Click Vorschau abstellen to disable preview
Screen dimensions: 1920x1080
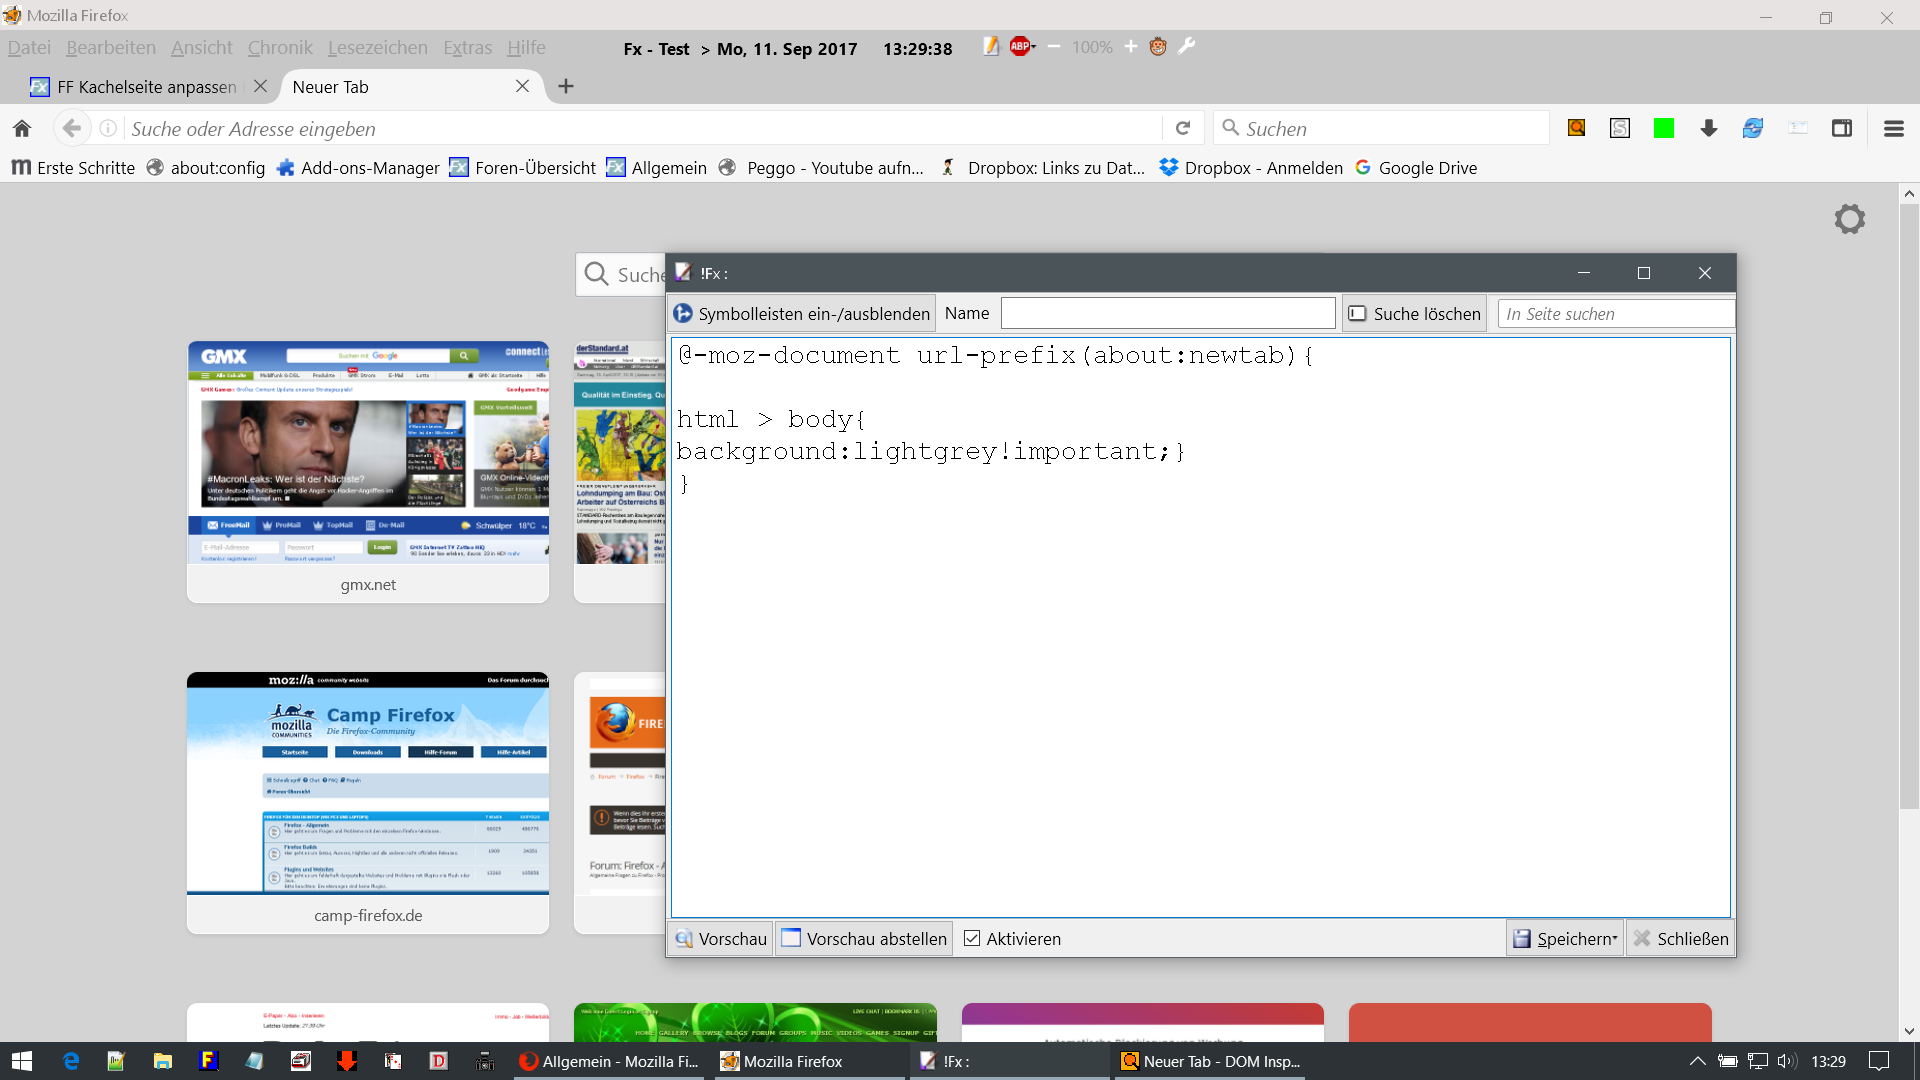(x=864, y=938)
